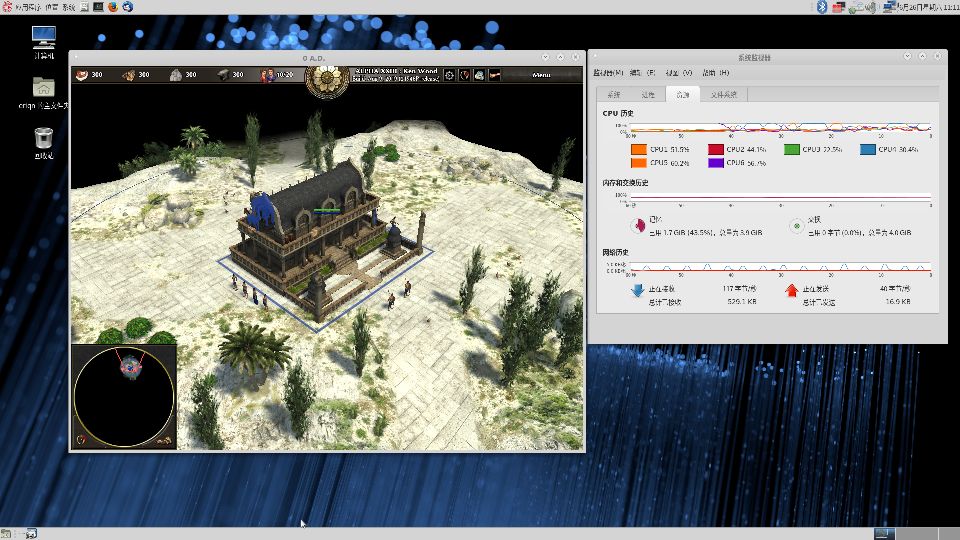Click the Bluetooth tray icon

tap(822, 7)
